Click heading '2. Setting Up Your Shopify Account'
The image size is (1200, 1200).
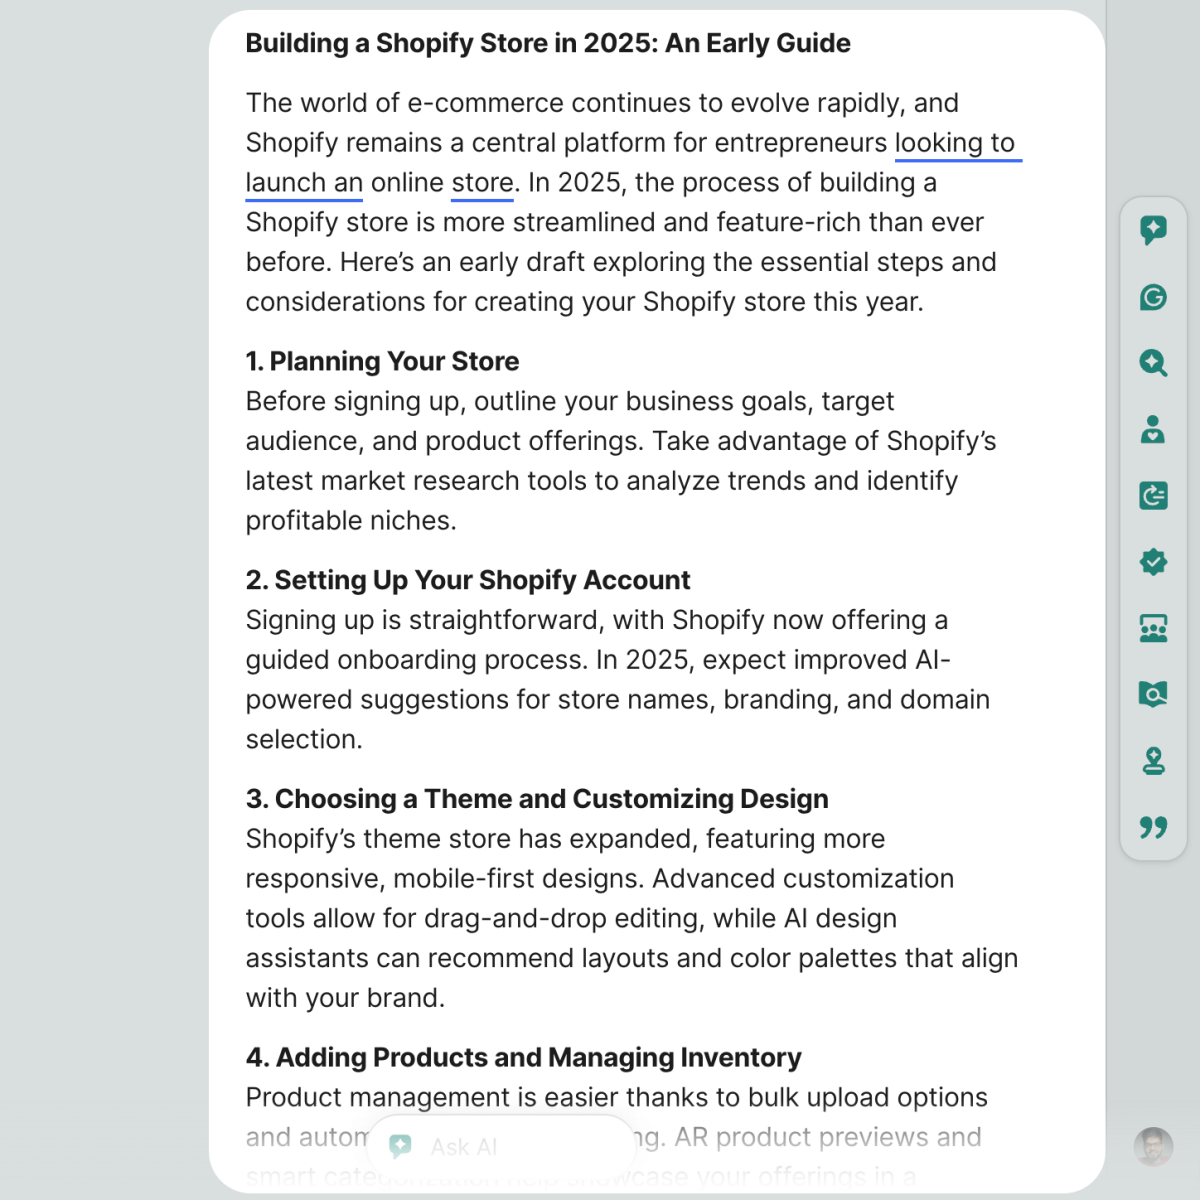pyautogui.click(x=467, y=580)
